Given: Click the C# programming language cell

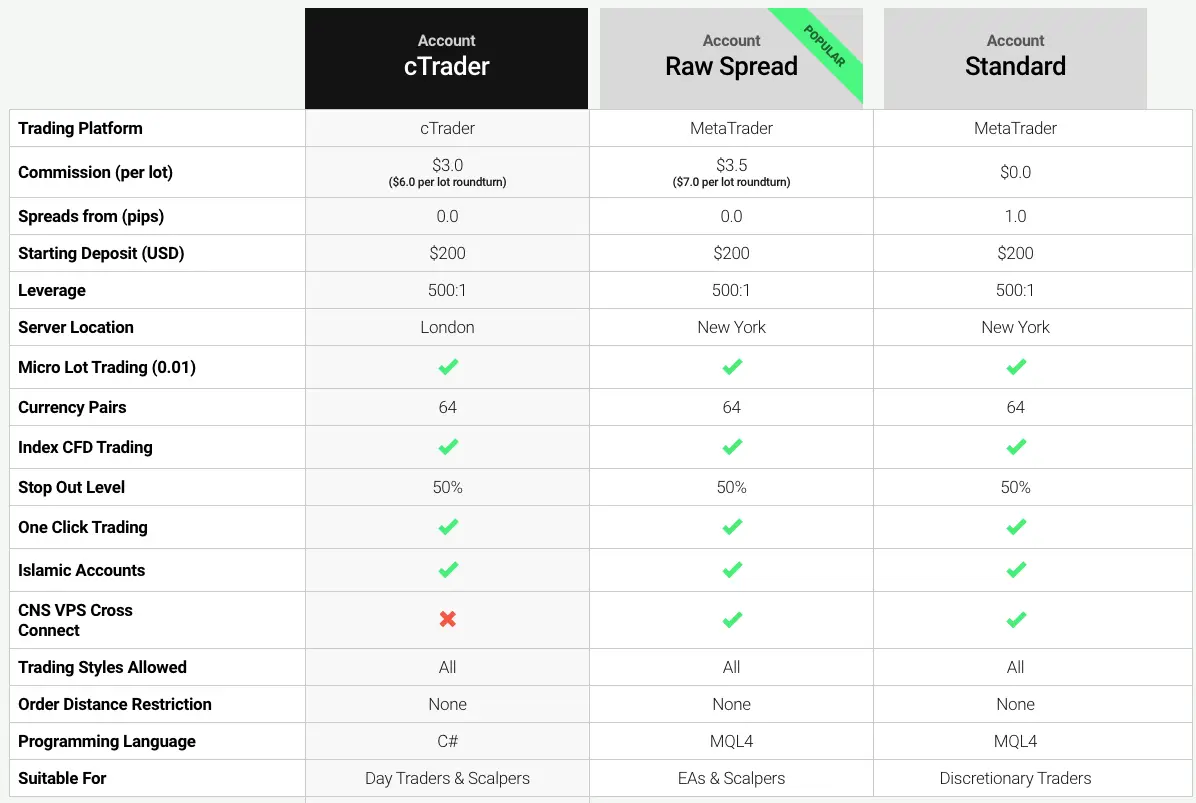Looking at the screenshot, I should coord(447,741).
